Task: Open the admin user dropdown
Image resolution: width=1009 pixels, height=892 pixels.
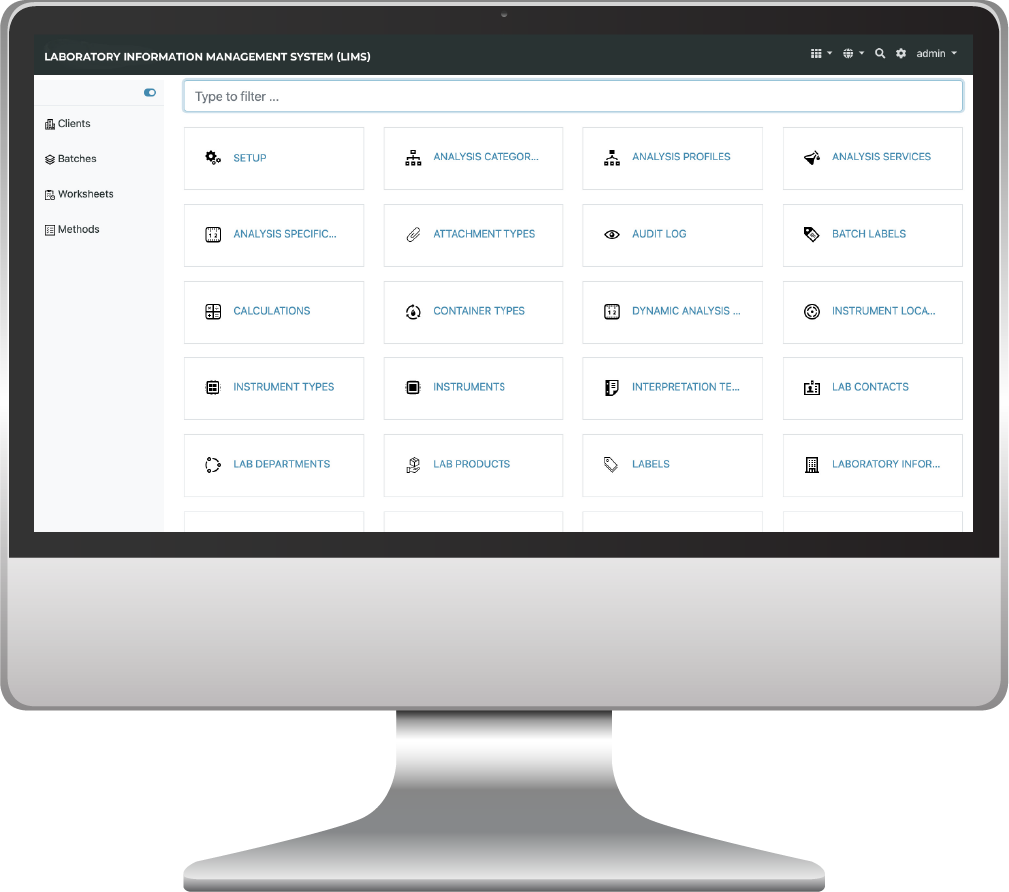Action: [x=936, y=53]
